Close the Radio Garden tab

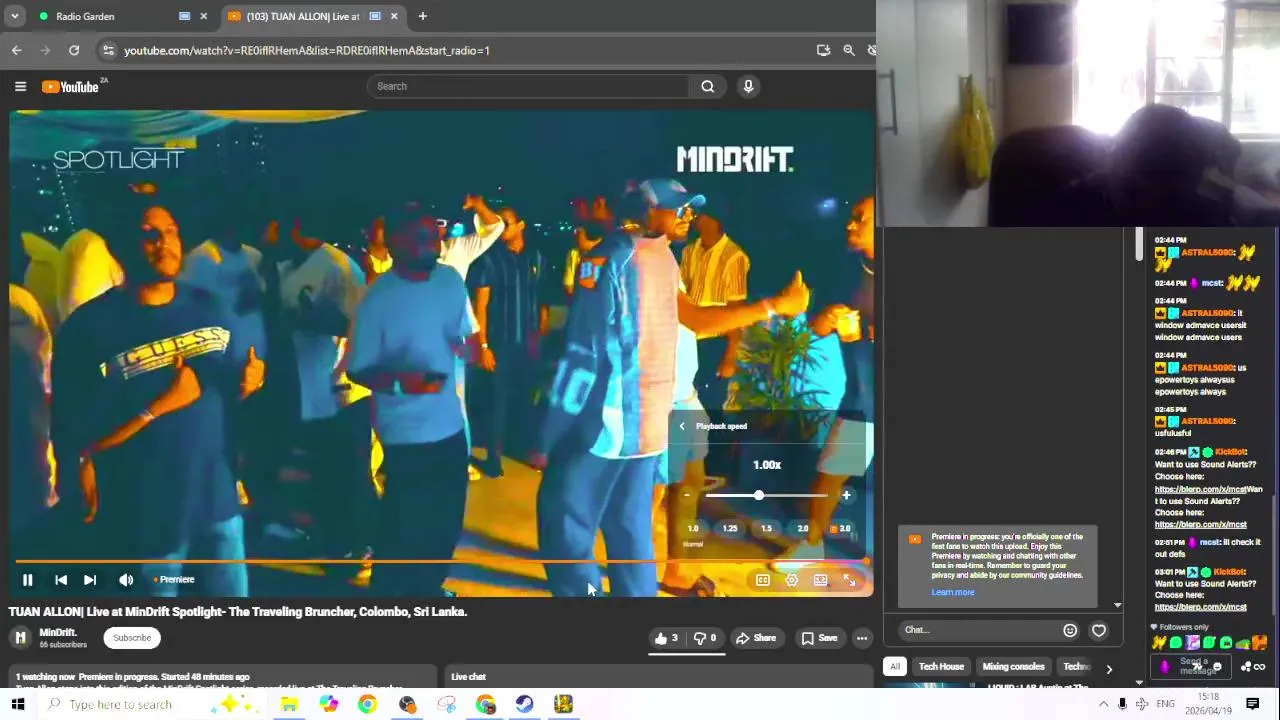pos(204,16)
